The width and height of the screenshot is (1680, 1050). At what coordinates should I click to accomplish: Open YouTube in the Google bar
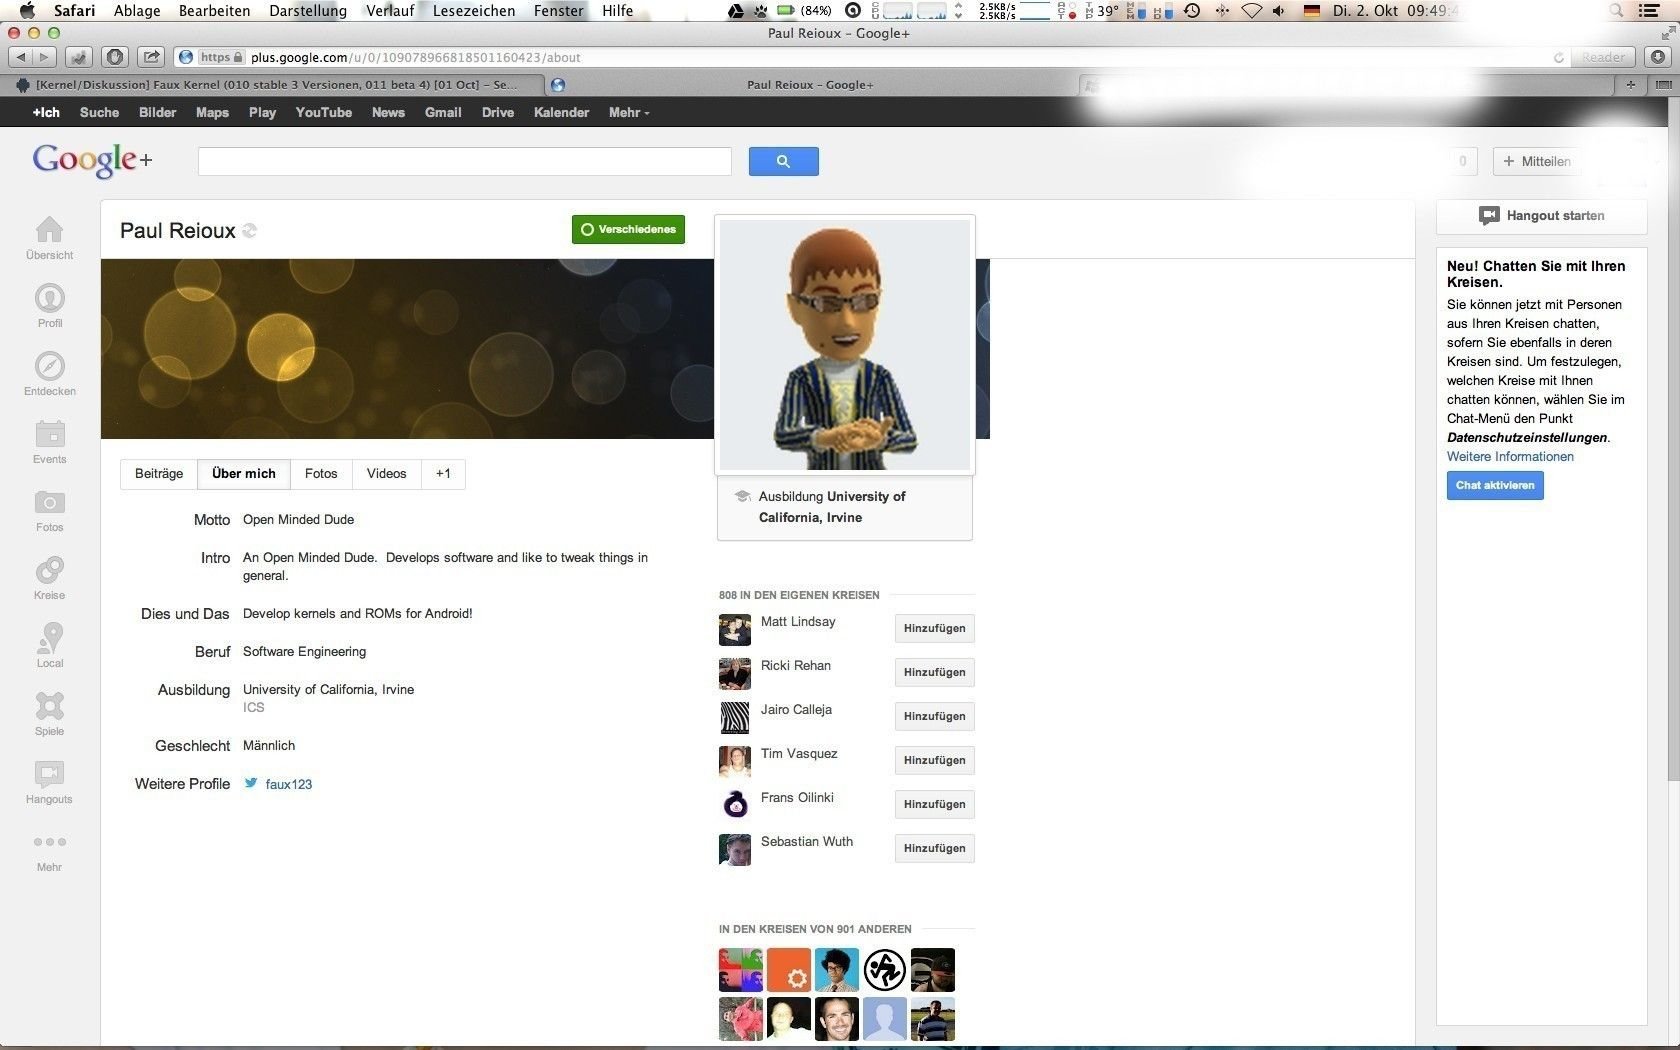324,112
